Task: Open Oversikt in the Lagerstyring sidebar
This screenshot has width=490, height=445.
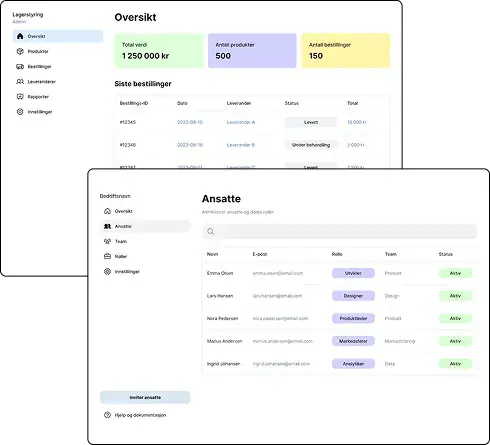Action: pyautogui.click(x=58, y=36)
